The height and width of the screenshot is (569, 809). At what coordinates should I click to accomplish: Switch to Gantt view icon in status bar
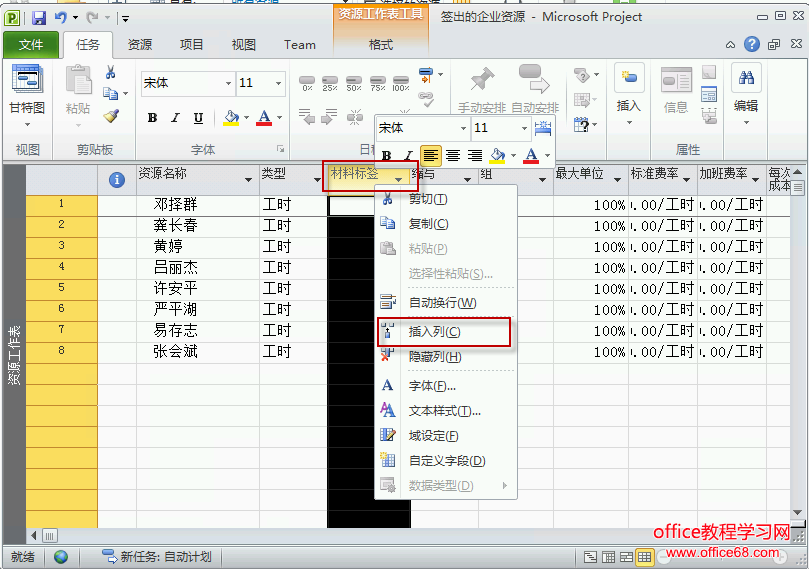pyautogui.click(x=590, y=557)
